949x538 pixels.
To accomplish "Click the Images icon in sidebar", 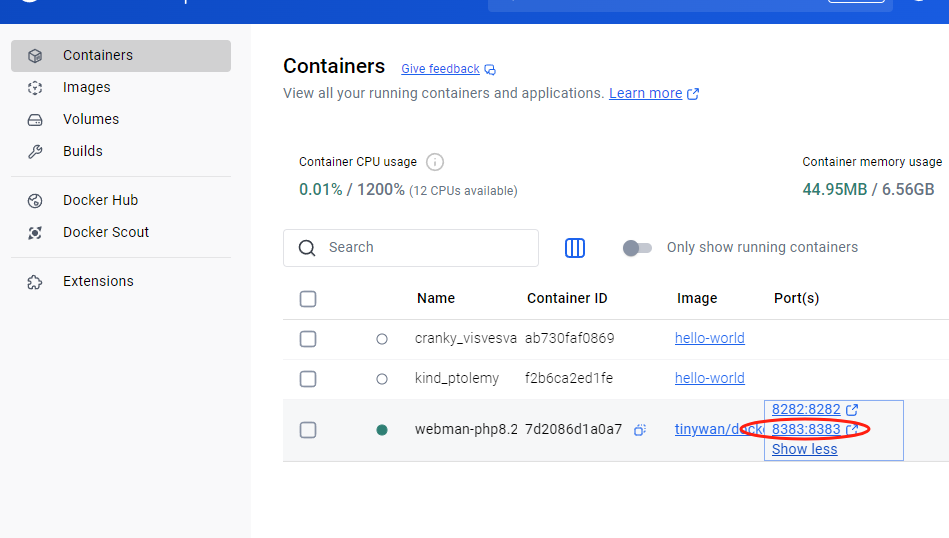I will click(x=35, y=88).
